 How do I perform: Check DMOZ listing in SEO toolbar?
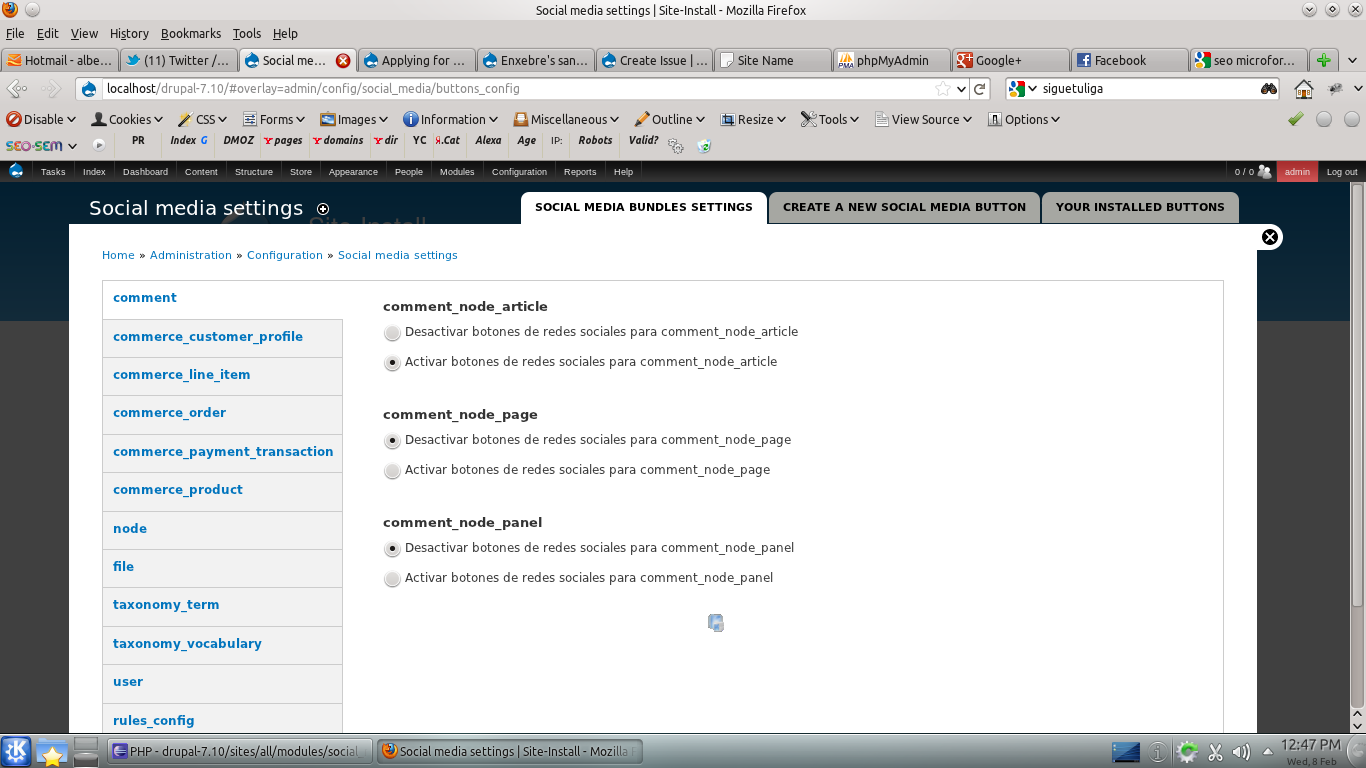click(238, 141)
